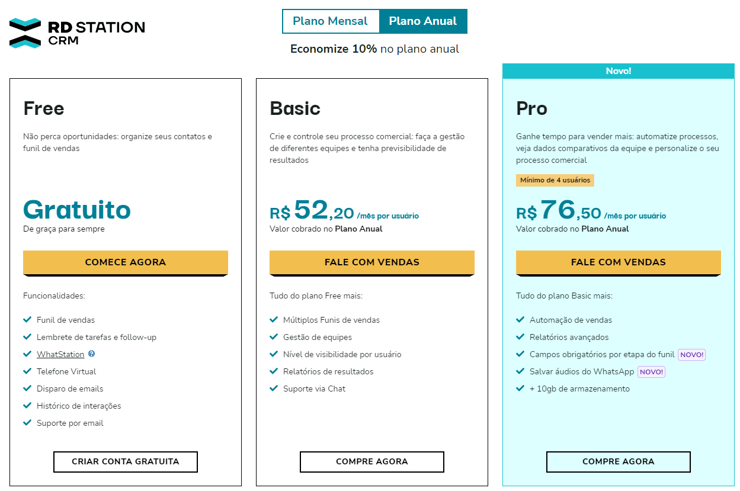
Task: Click the checkmark beside Funil de vendas
Action: (27, 320)
